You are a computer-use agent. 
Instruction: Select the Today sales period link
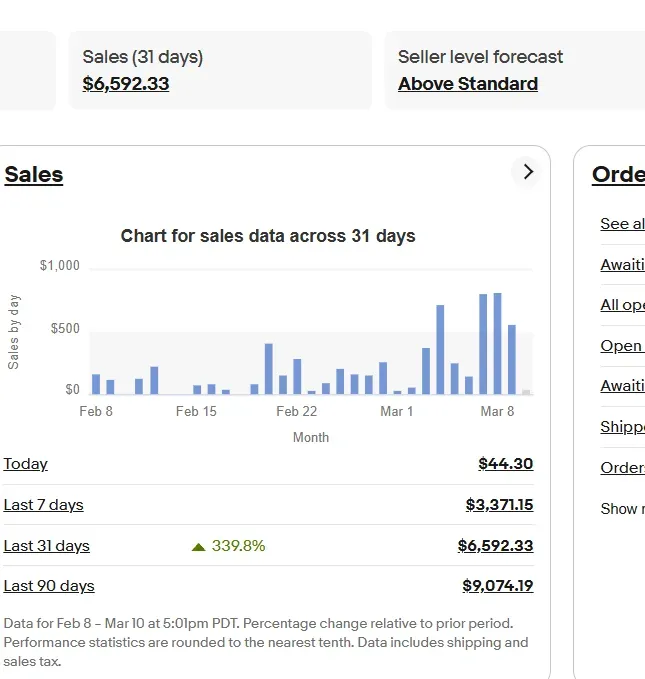click(x=25, y=464)
